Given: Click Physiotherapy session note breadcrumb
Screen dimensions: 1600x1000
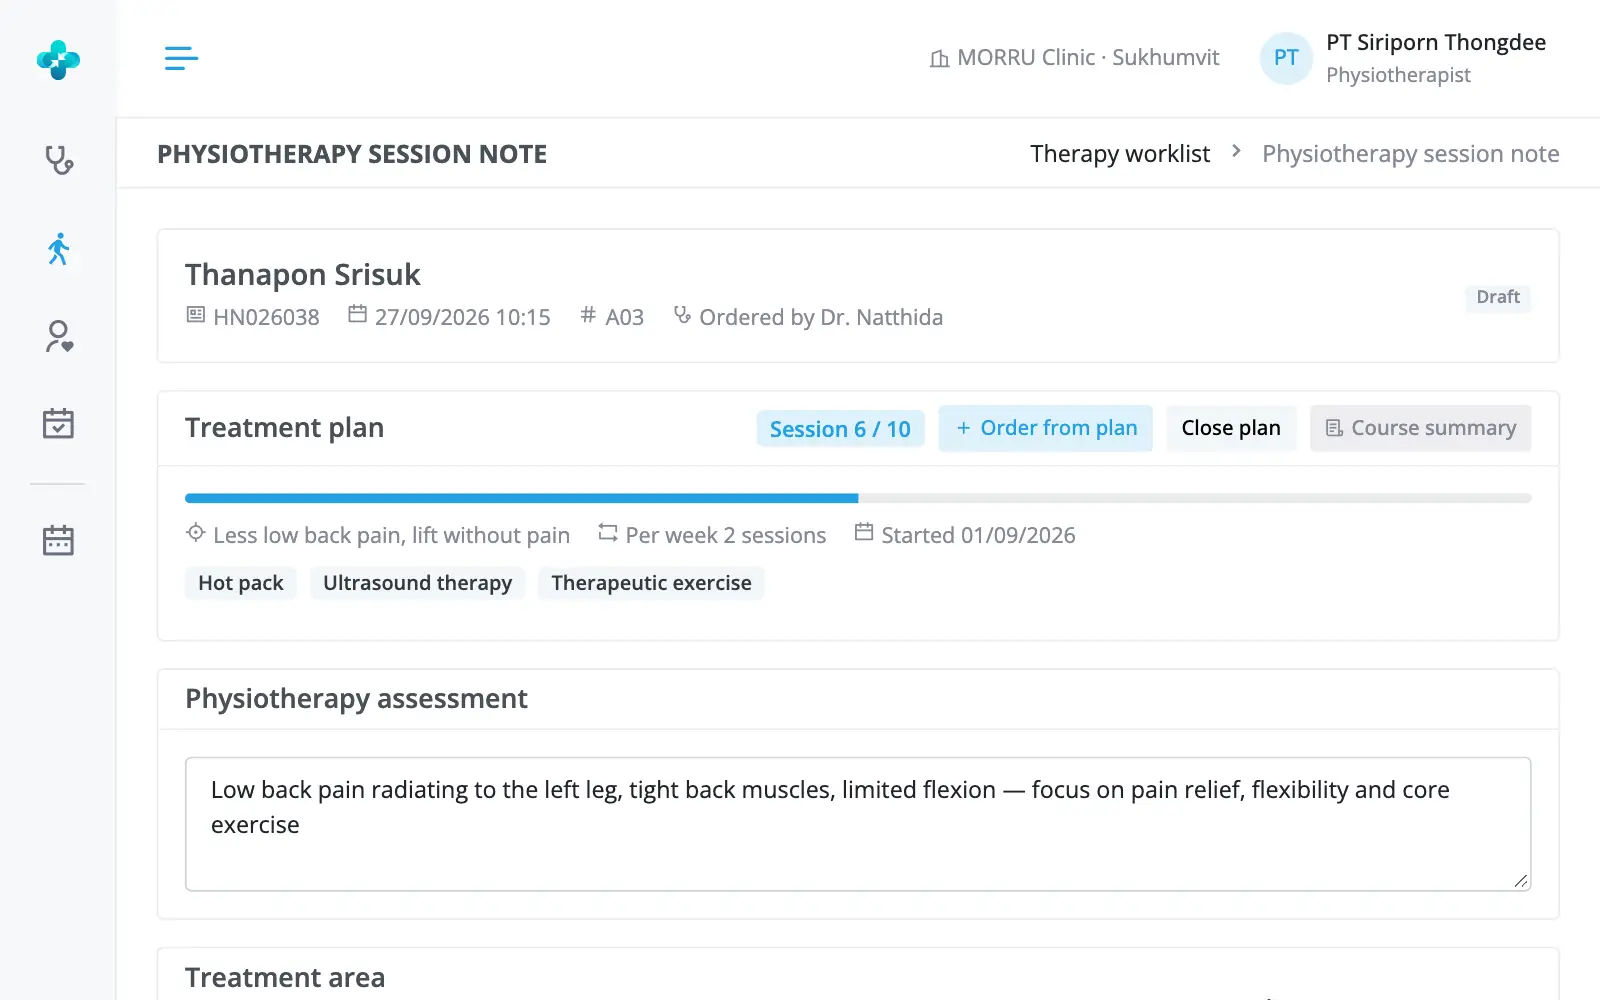Looking at the screenshot, I should tap(1410, 154).
